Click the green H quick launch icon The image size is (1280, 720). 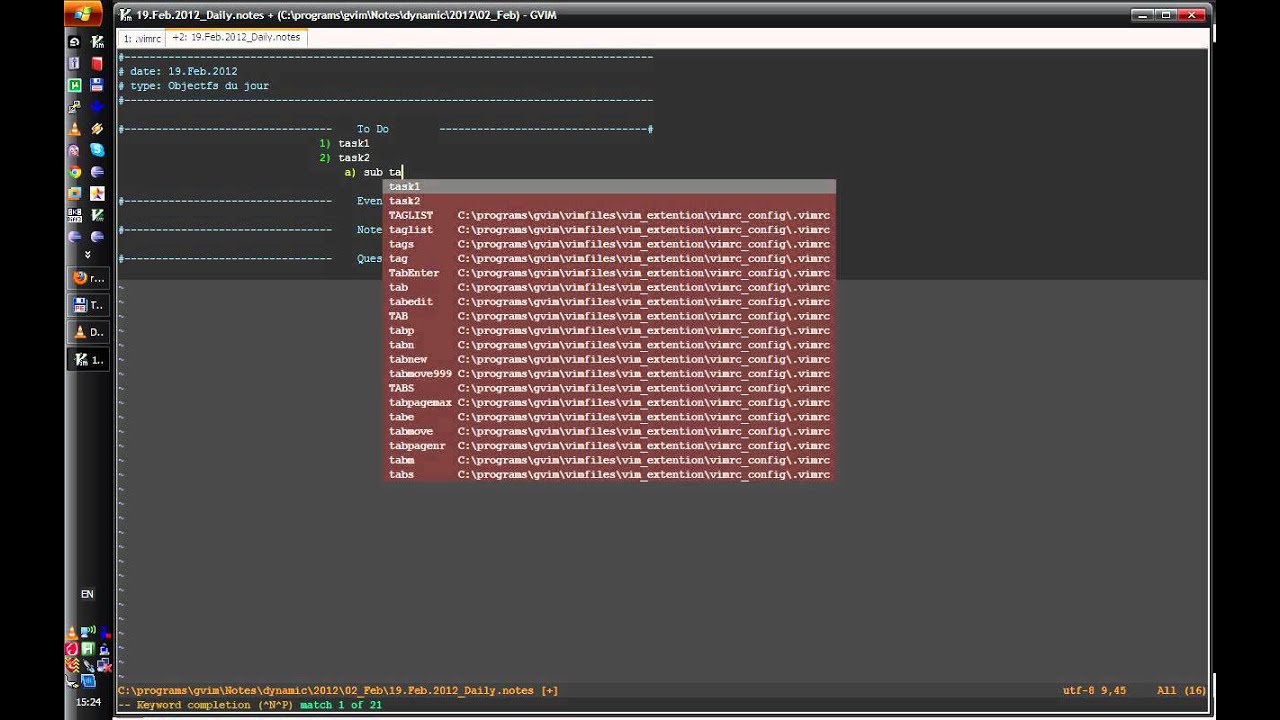pos(74,85)
